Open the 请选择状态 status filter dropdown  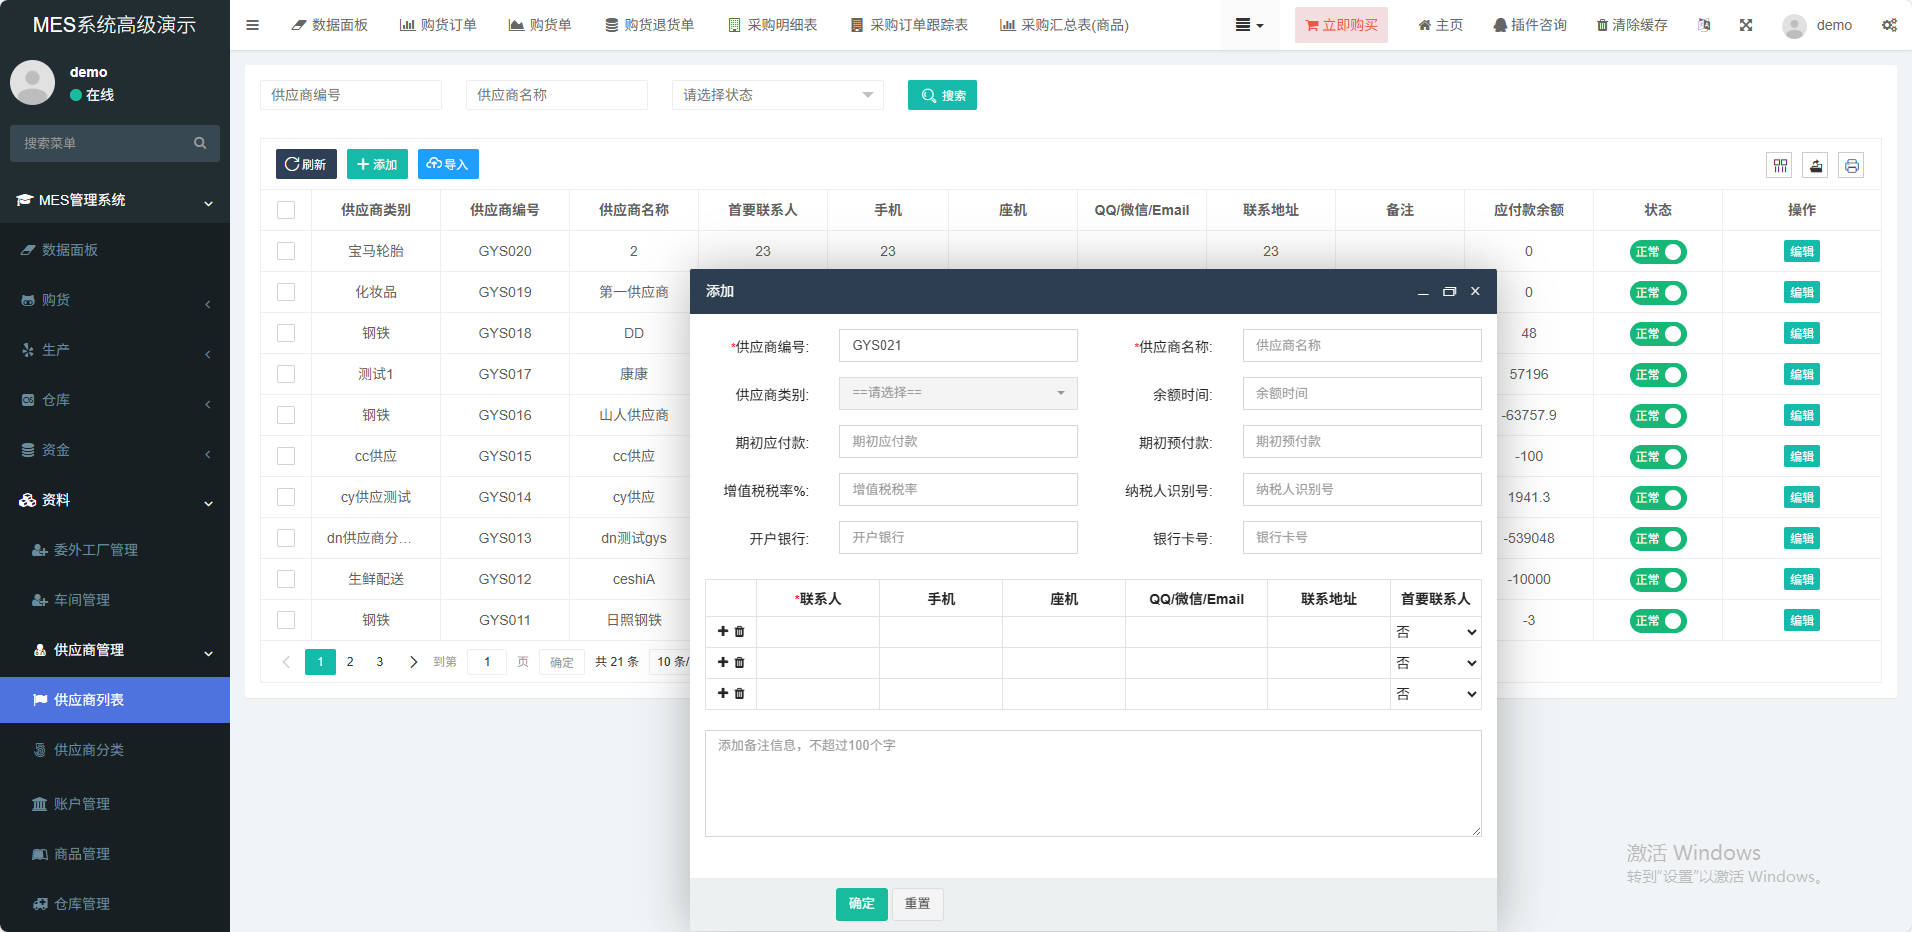777,95
